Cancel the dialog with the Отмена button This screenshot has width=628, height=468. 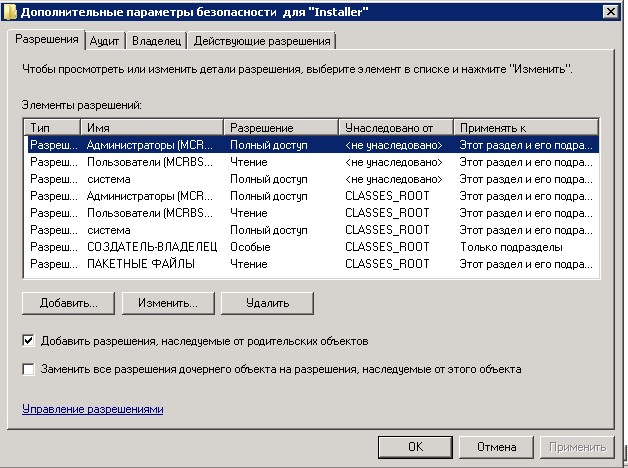(x=495, y=446)
